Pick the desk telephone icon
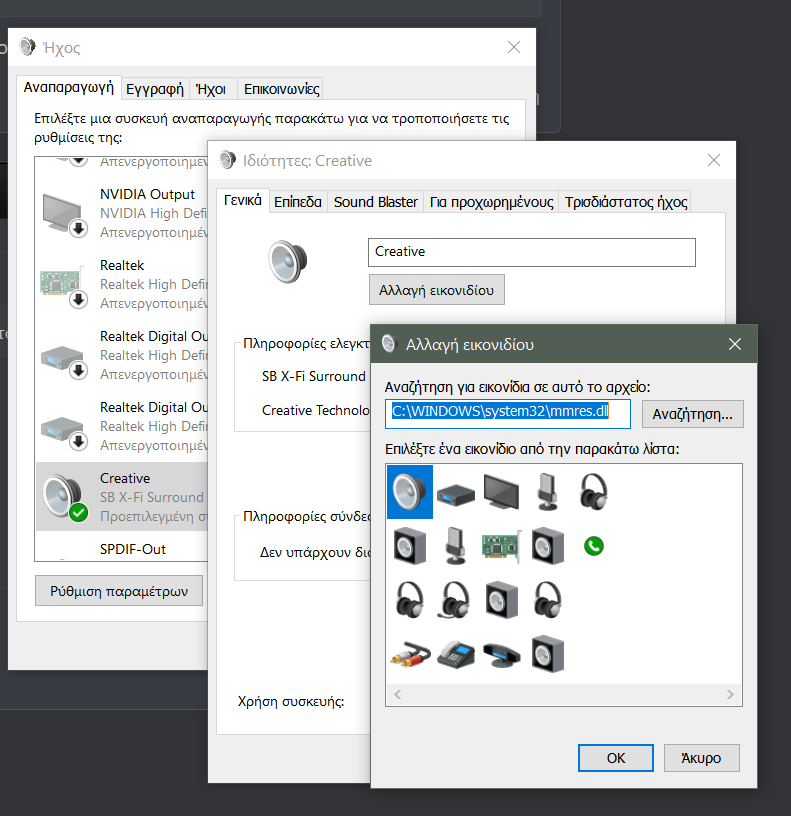The width and height of the screenshot is (791, 816). pos(456,654)
